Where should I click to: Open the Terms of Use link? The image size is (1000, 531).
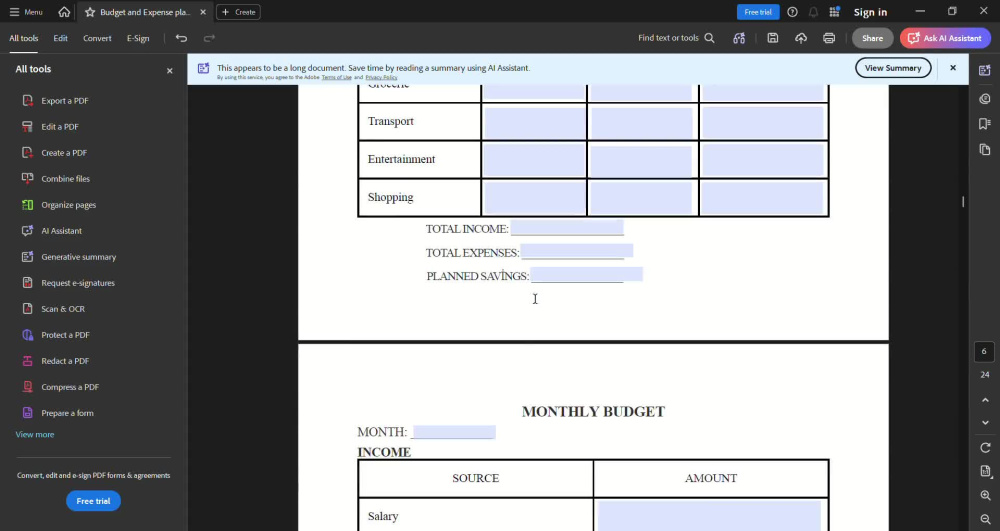[336, 77]
